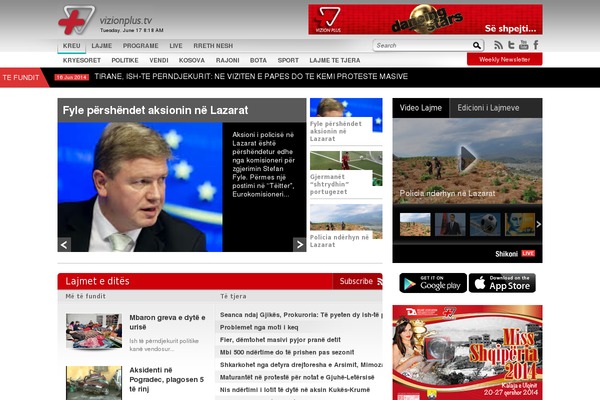Select the Gjermanët shtrydhin portugezet thumbnail
Screen dimensions: 600x400
click(x=346, y=173)
